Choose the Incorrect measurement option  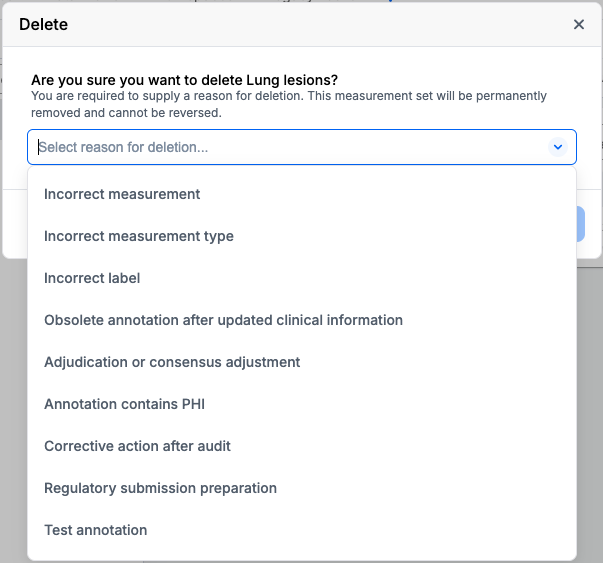click(302, 194)
